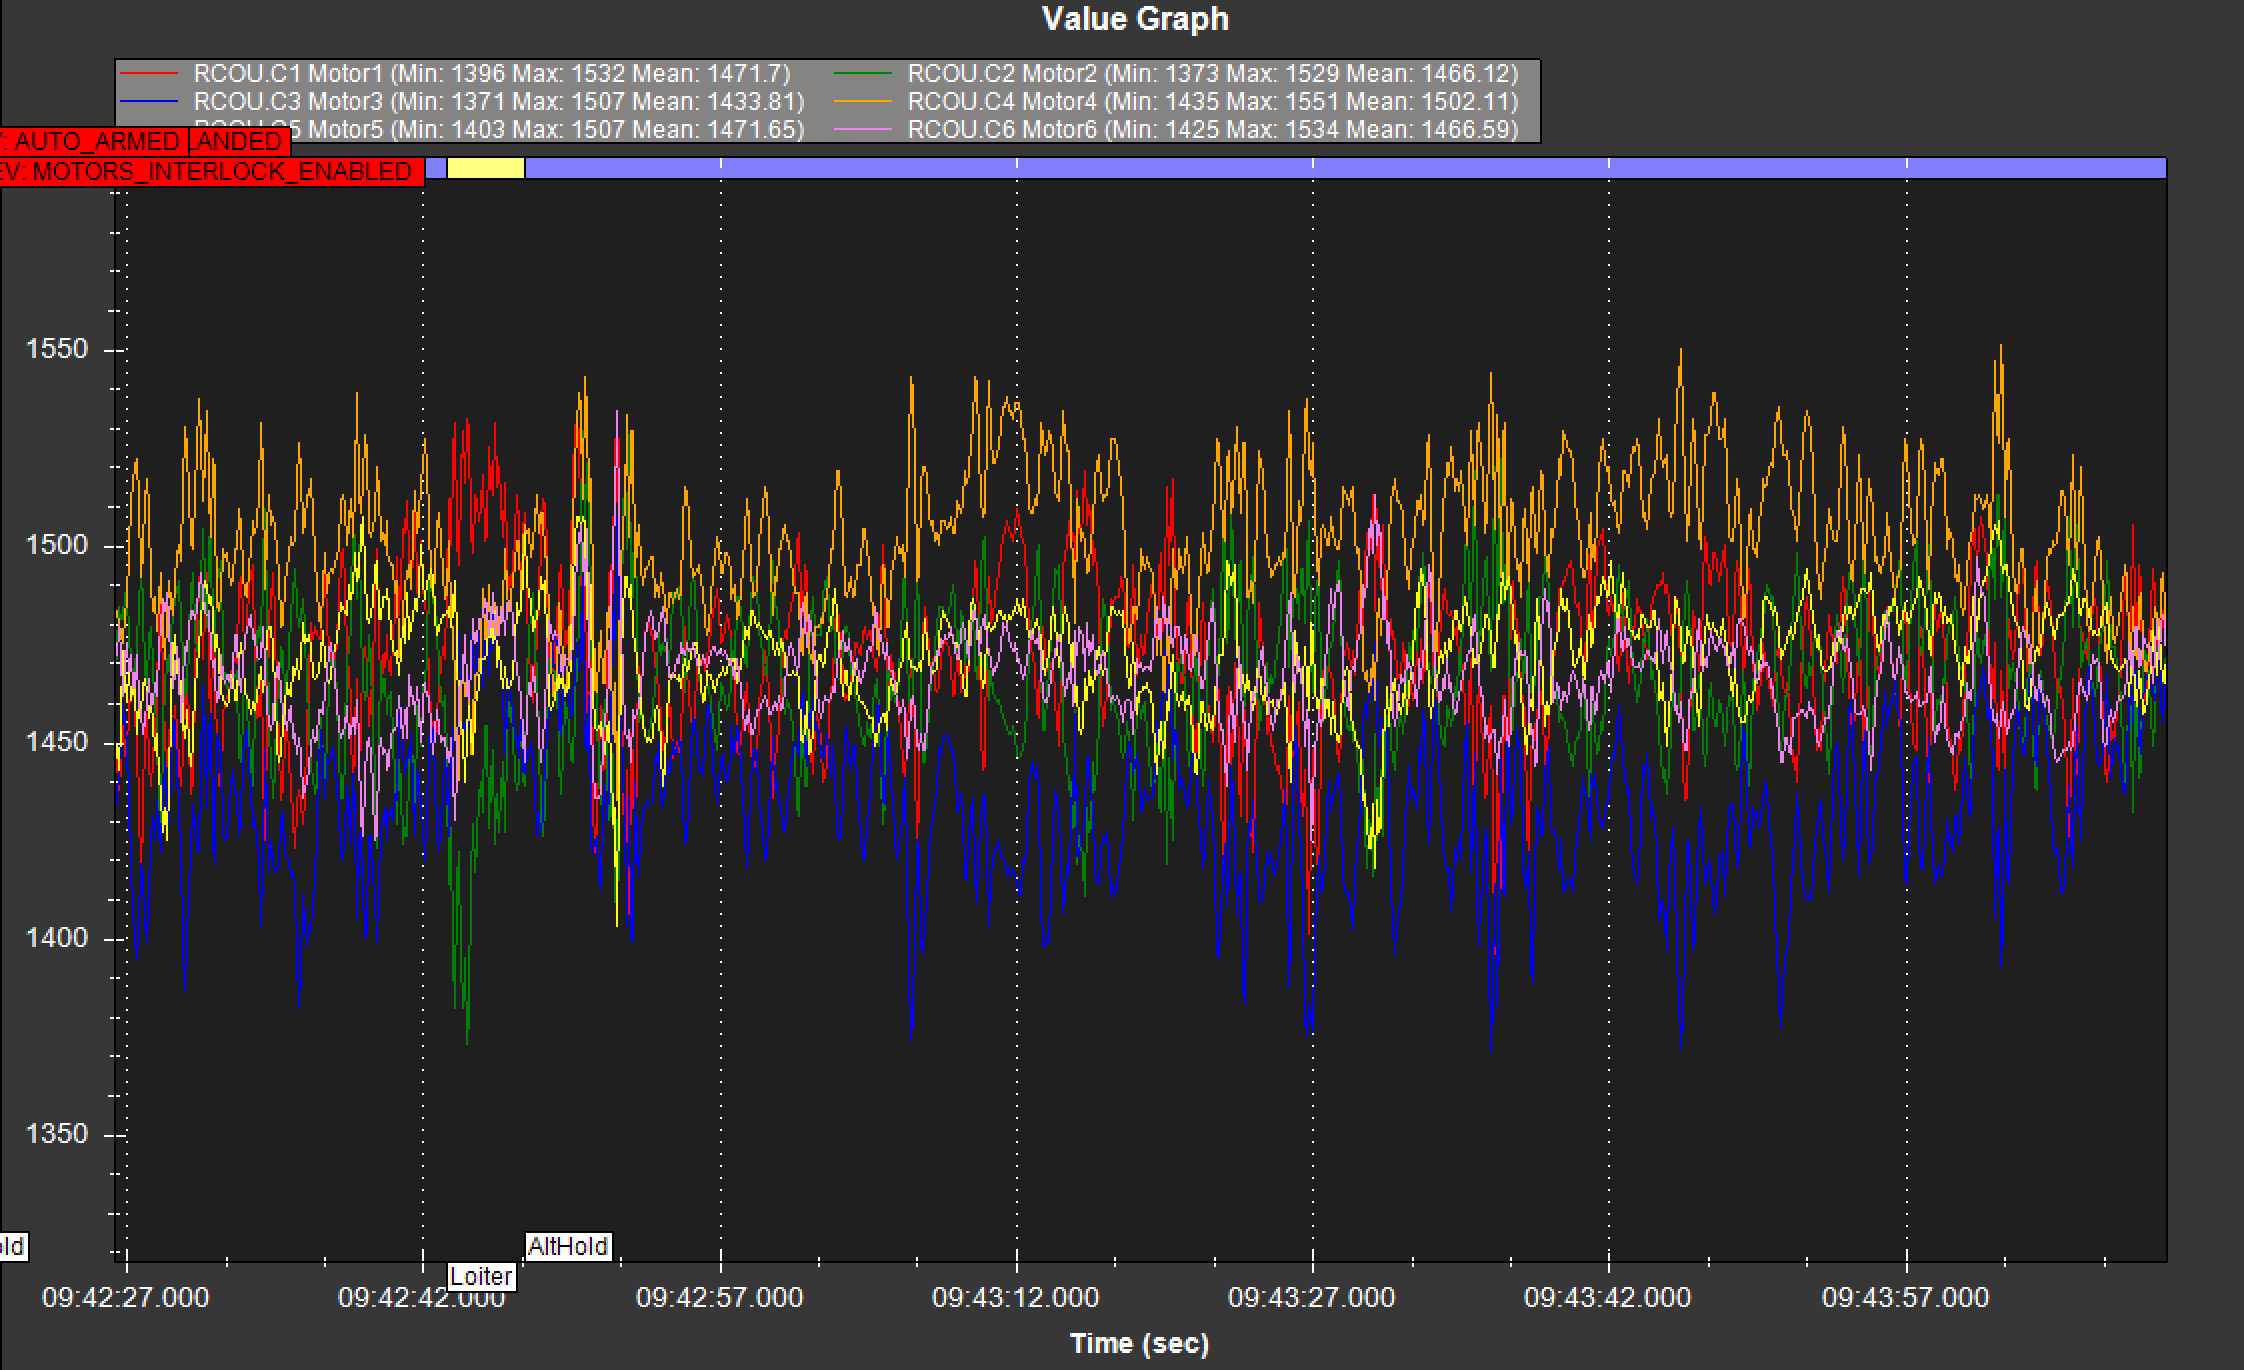Viewport: 2244px width, 1370px height.
Task: Click the 1550 y-axis value
Action: click(57, 349)
